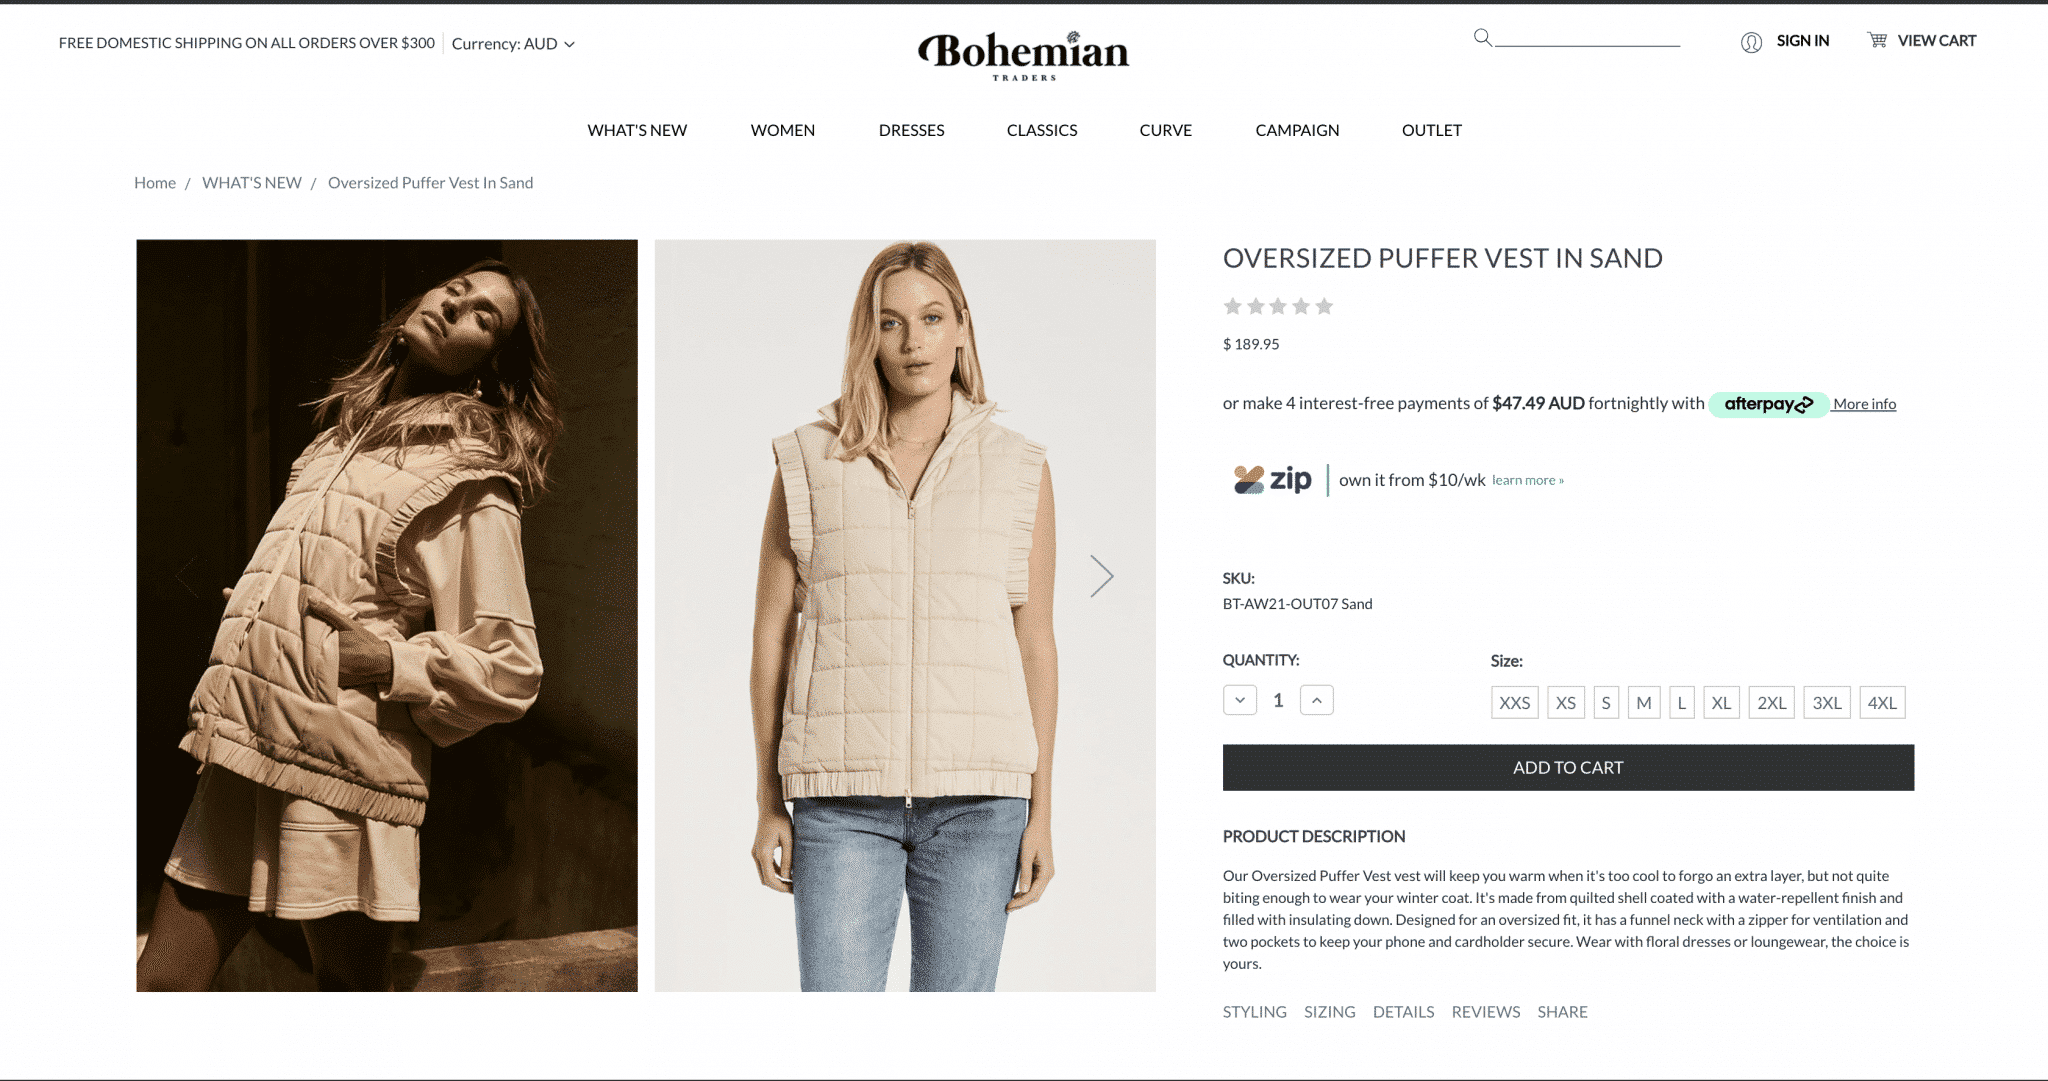
Task: Choose size M option
Action: [x=1644, y=703]
